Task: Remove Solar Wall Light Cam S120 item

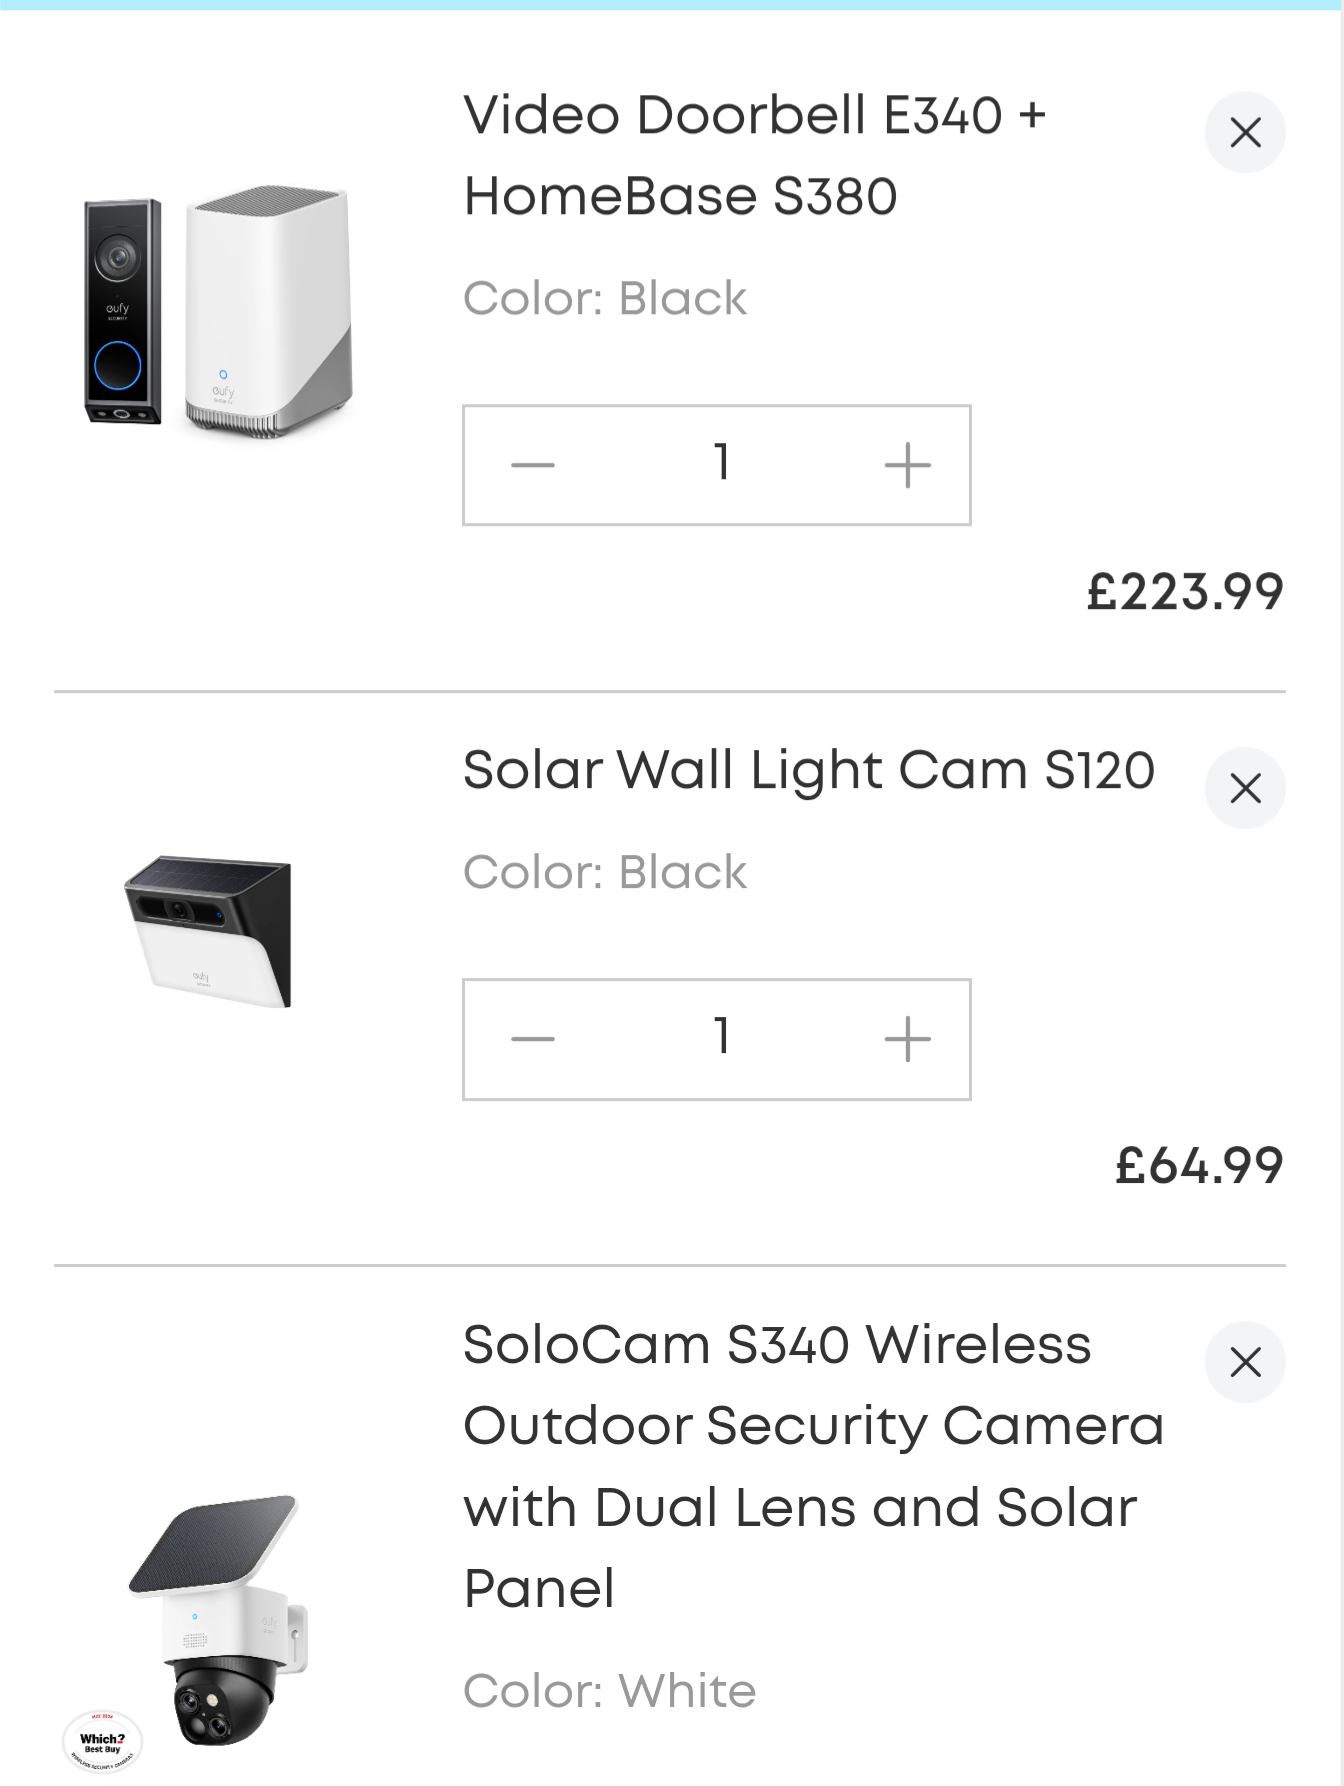Action: [x=1244, y=788]
